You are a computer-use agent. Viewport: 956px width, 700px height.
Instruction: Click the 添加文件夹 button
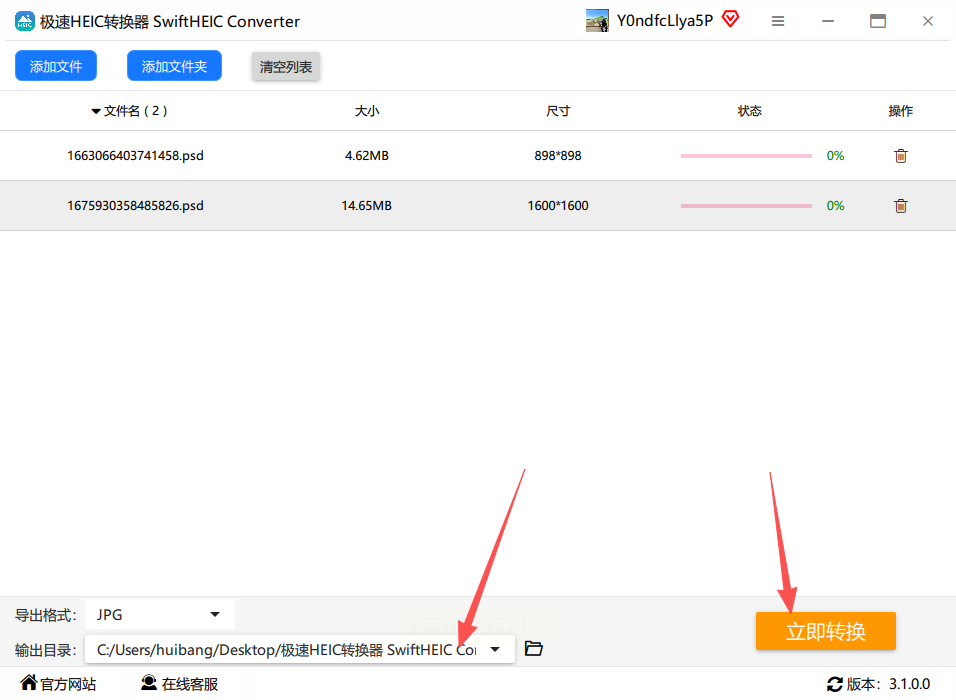[174, 66]
